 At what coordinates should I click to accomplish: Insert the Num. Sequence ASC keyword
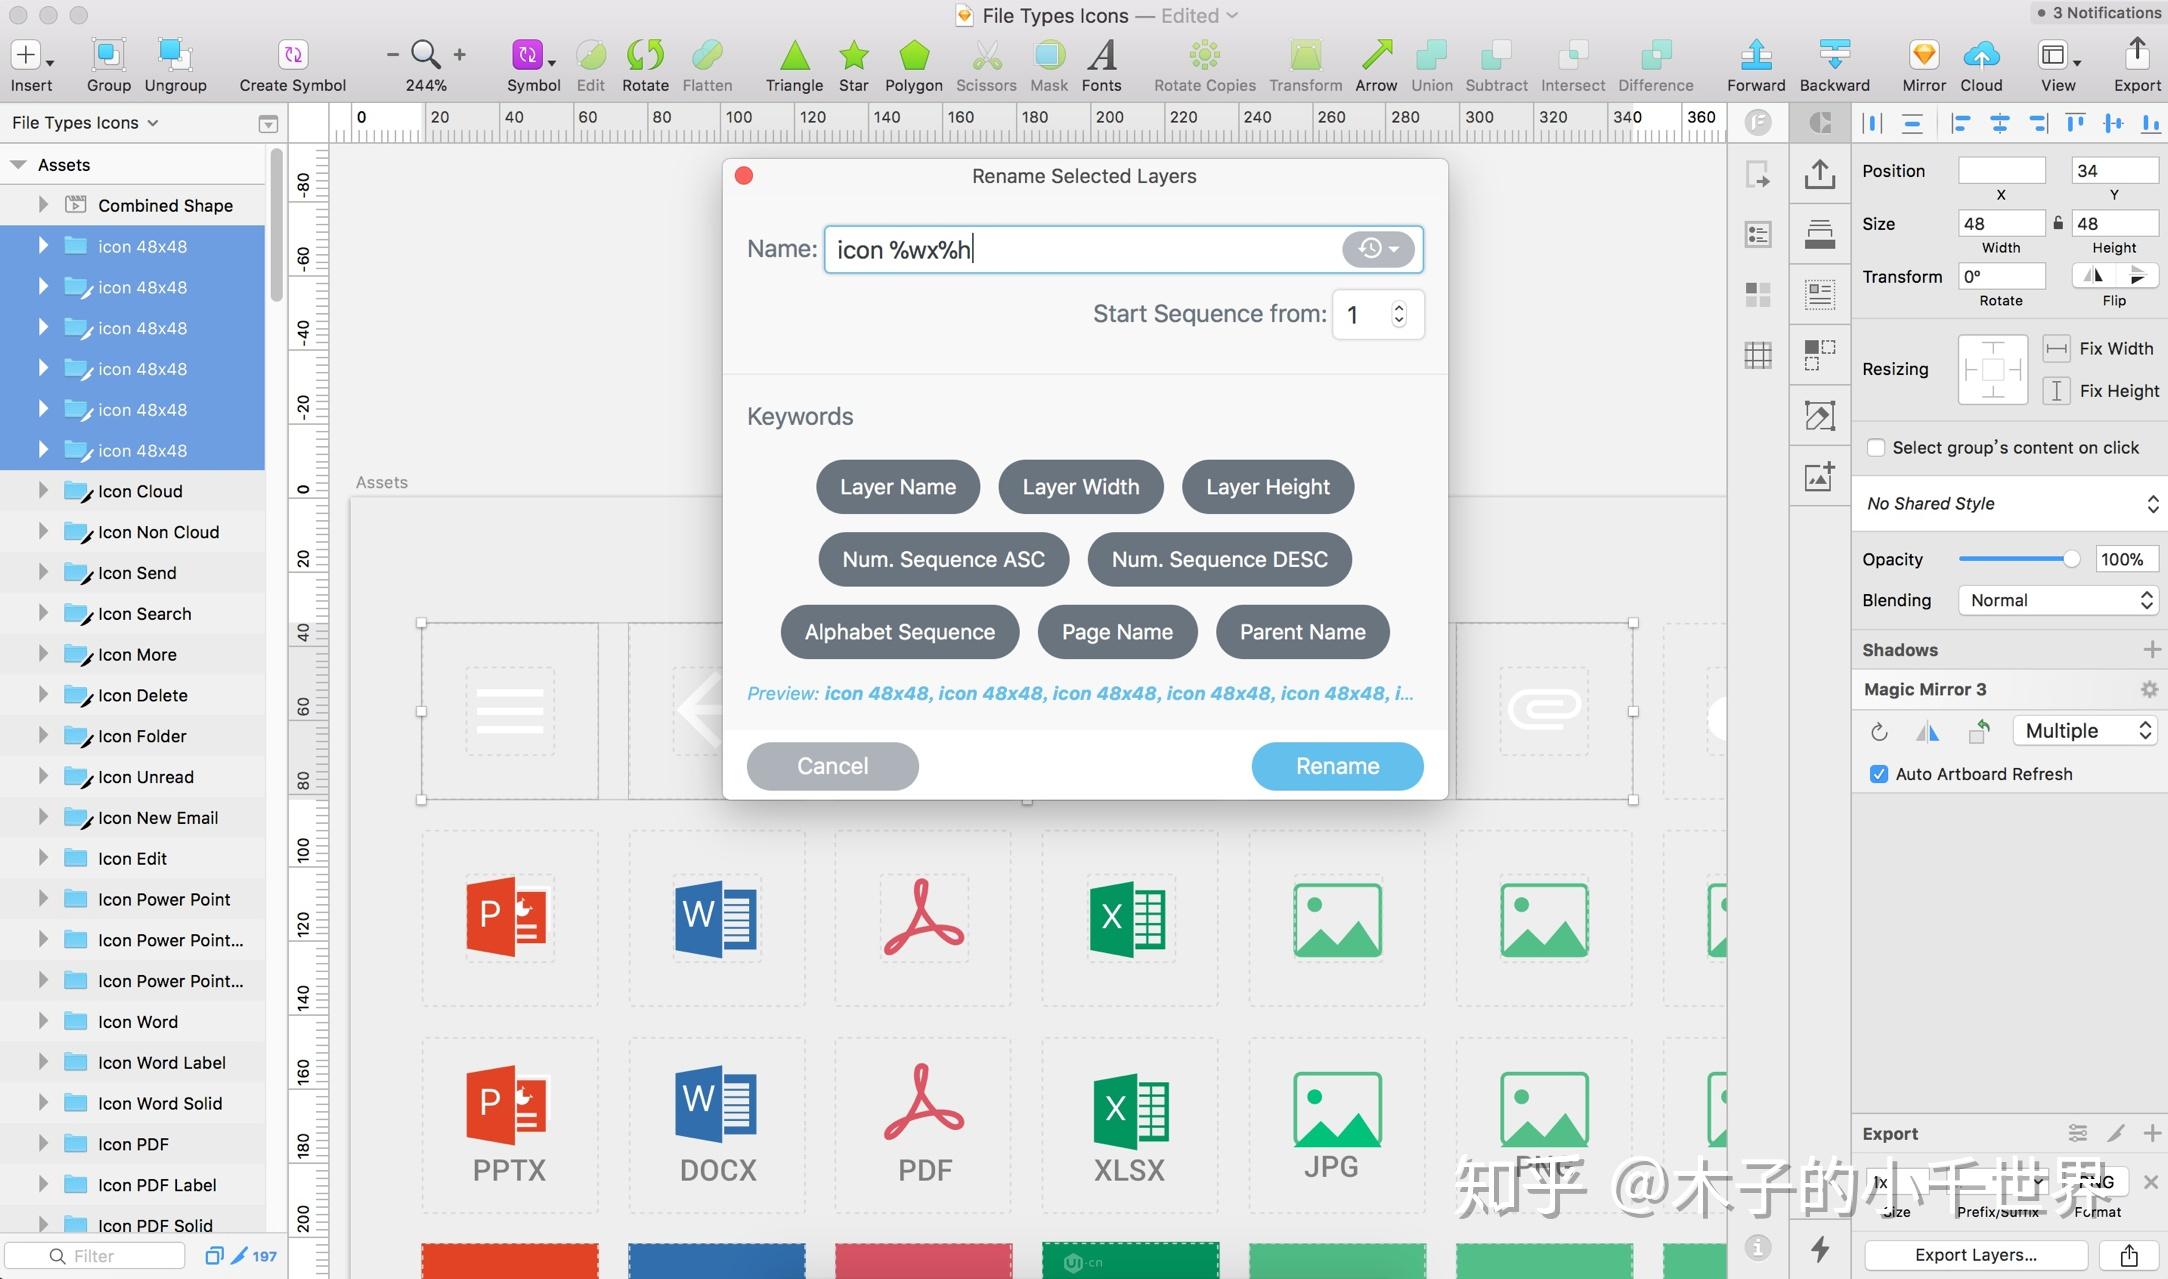point(943,559)
